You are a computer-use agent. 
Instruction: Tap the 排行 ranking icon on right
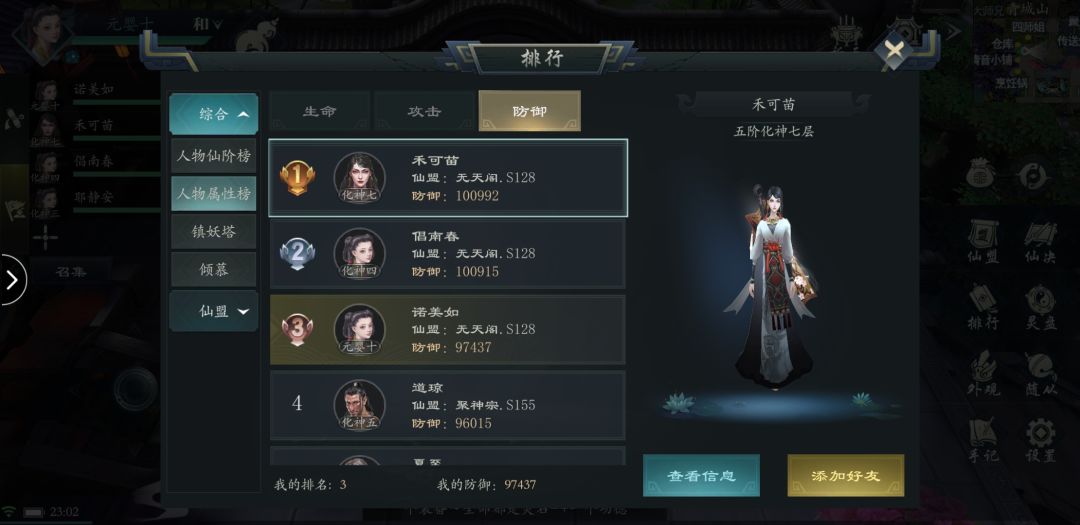click(983, 307)
